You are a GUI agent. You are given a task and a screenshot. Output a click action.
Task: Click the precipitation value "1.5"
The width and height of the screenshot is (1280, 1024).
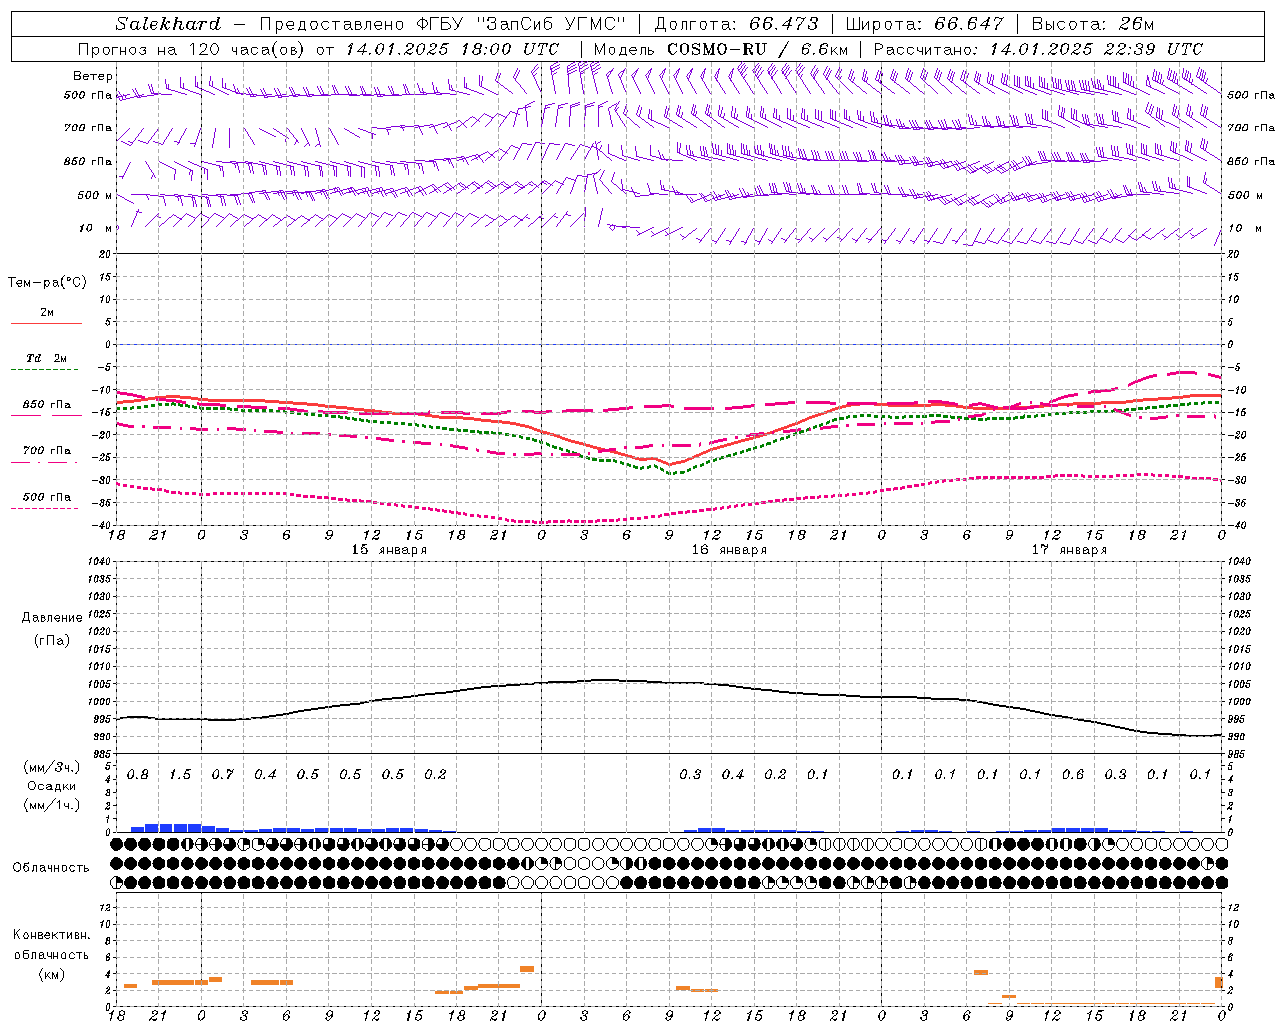click(180, 775)
